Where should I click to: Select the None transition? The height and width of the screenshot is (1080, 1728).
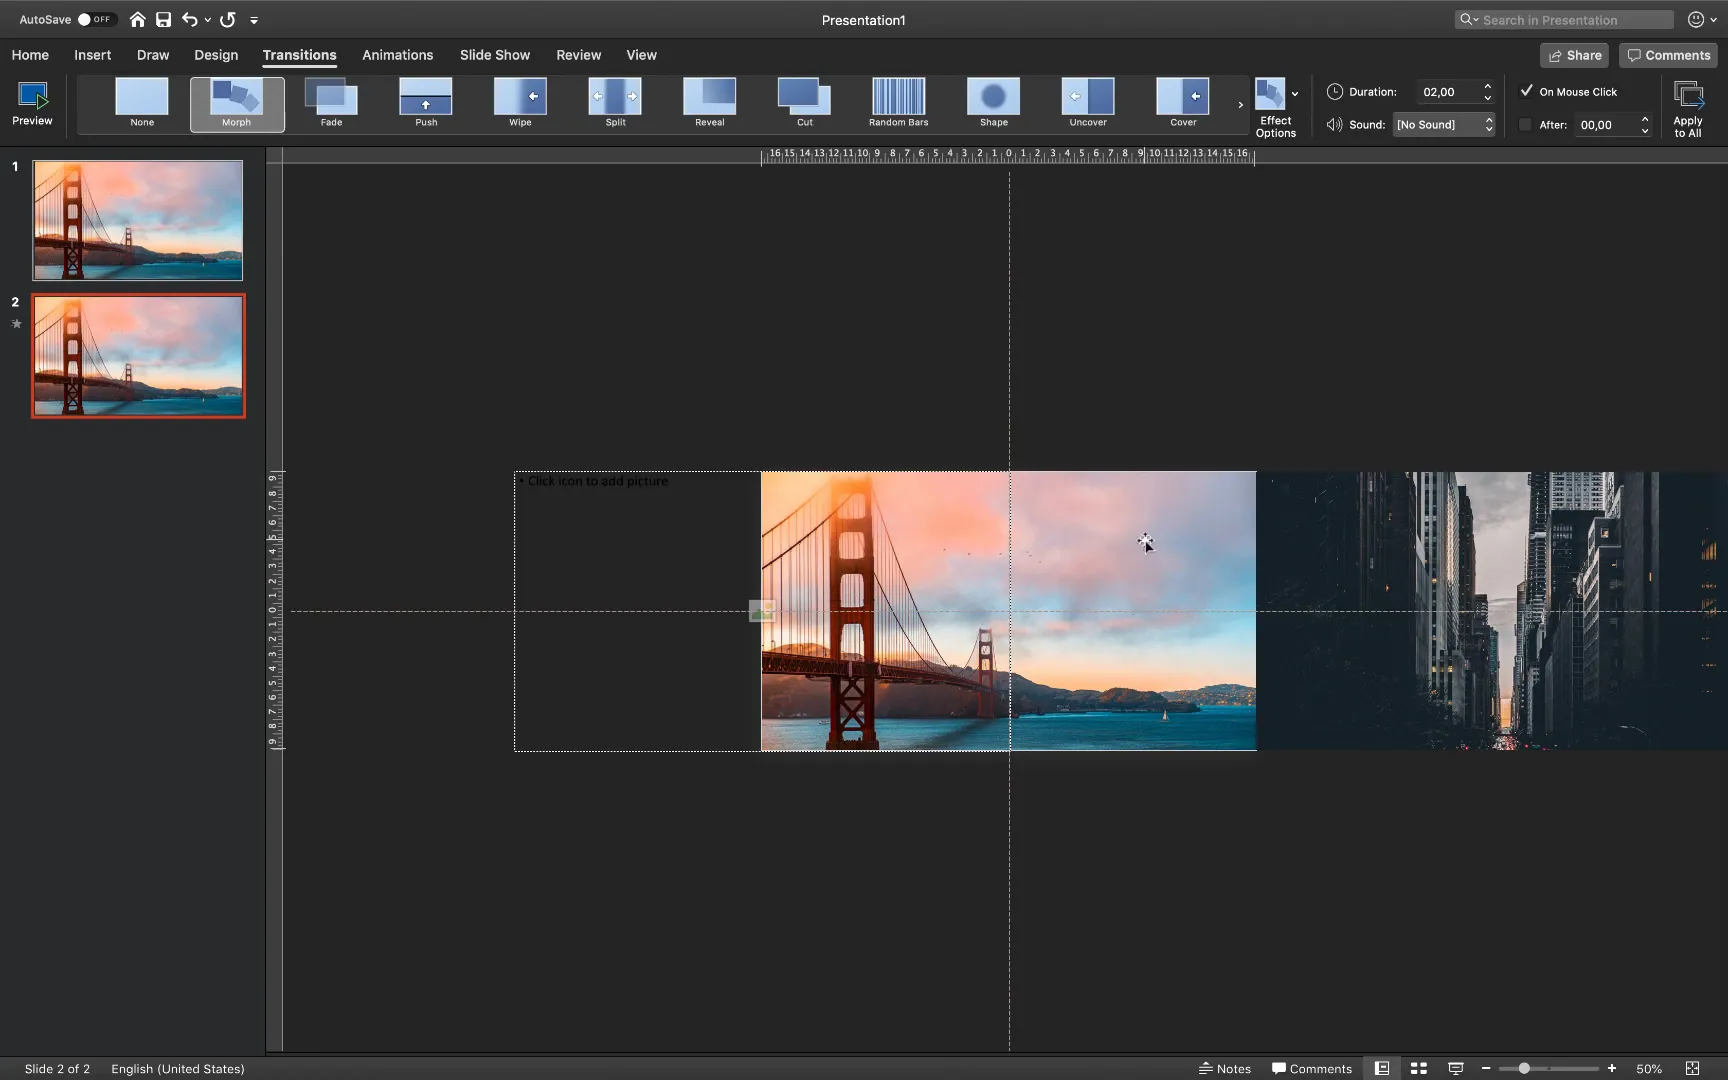click(142, 104)
